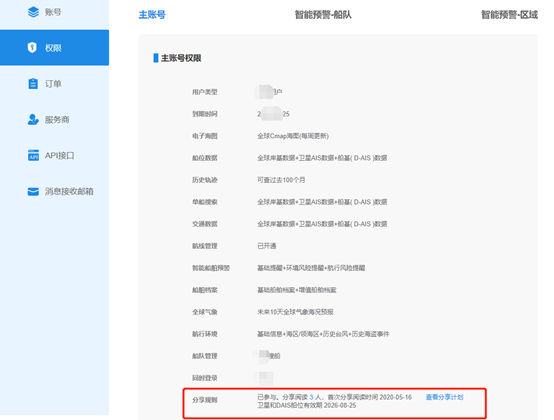Click the 订单 clipboard icon
554x420 pixels.
(33, 83)
